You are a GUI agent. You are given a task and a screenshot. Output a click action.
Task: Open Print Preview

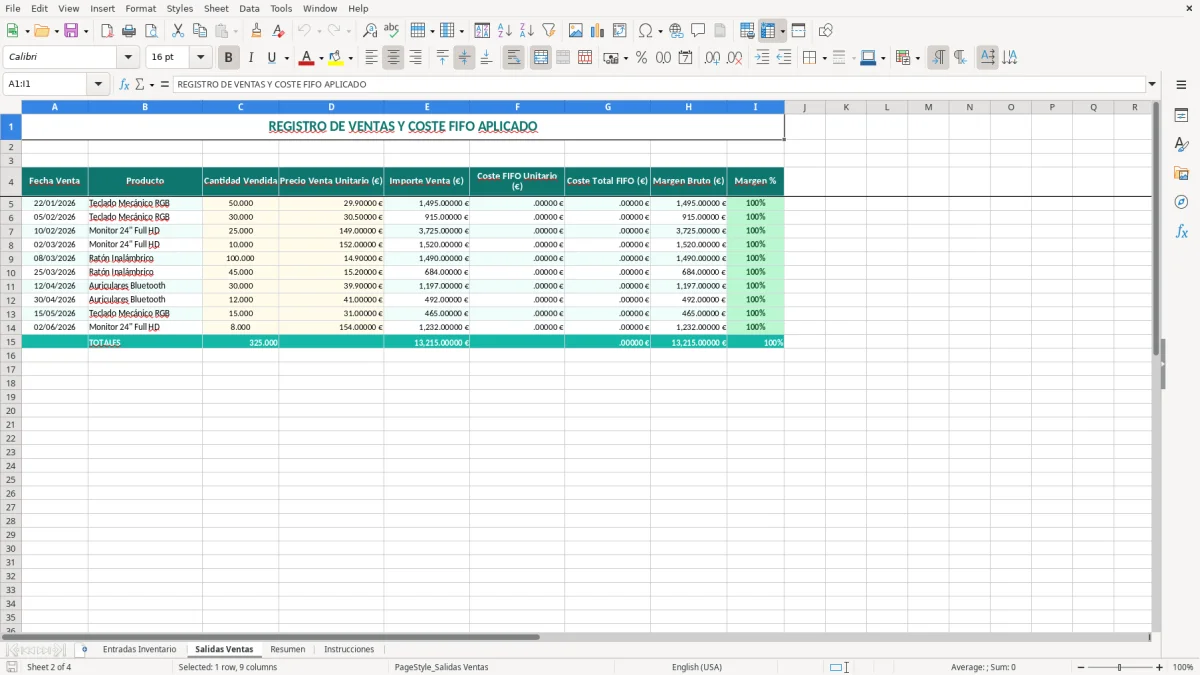click(151, 31)
